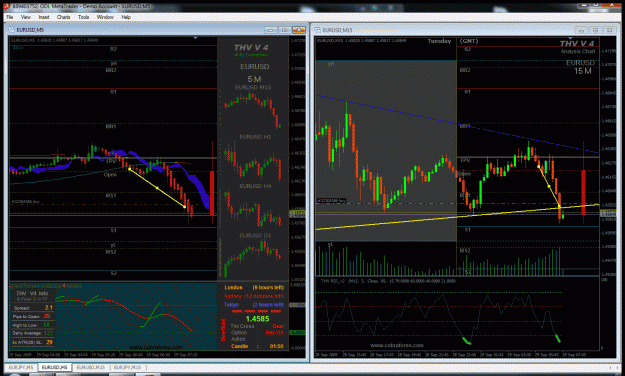Click the 15 M timeframe label
This screenshot has width=625, height=376.
tap(583, 71)
